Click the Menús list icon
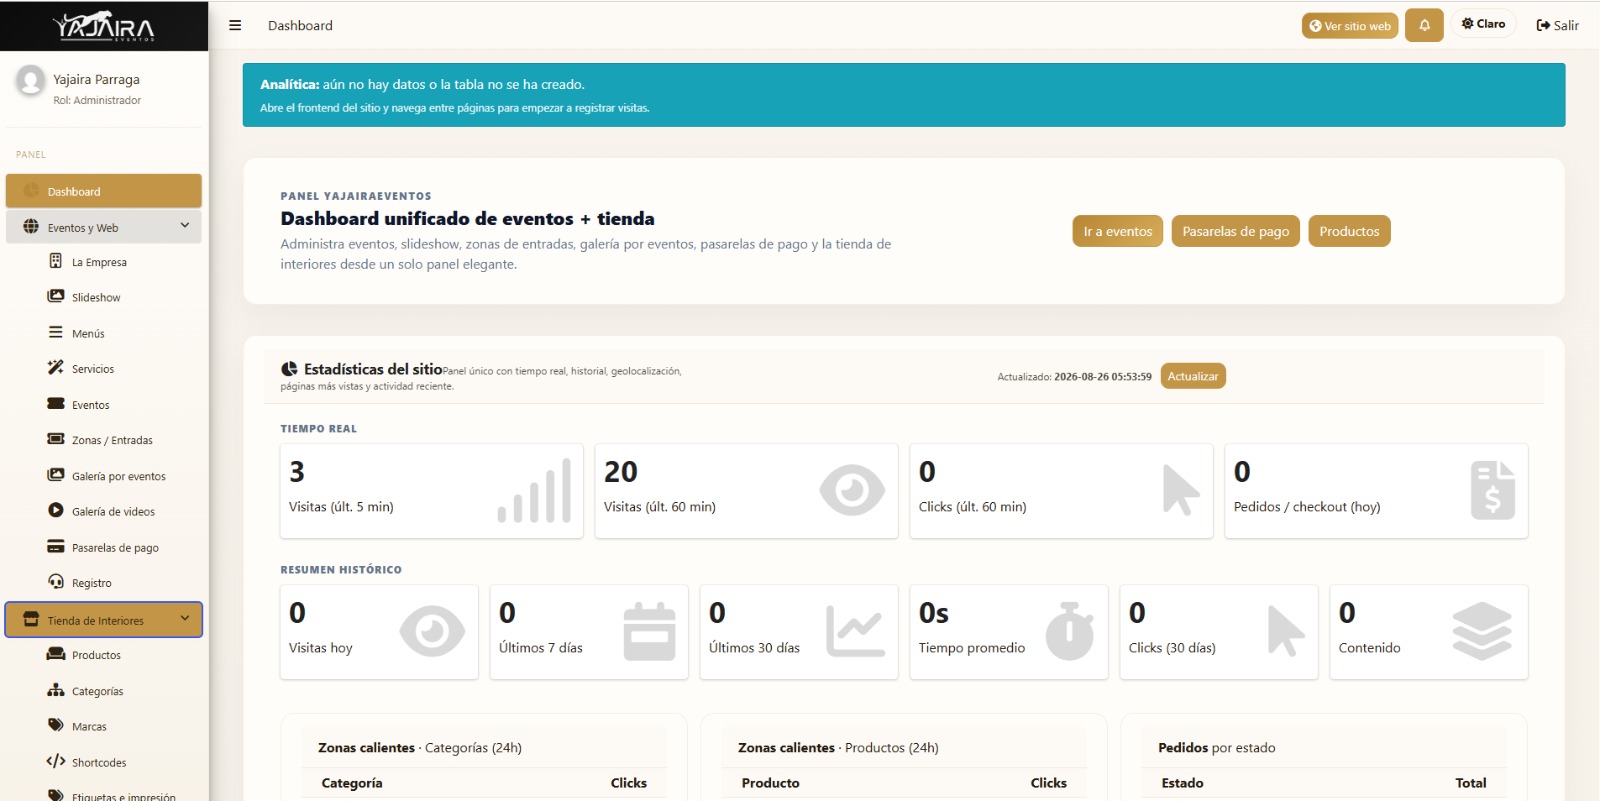Screen dimensions: 1600x801 (x=56, y=332)
